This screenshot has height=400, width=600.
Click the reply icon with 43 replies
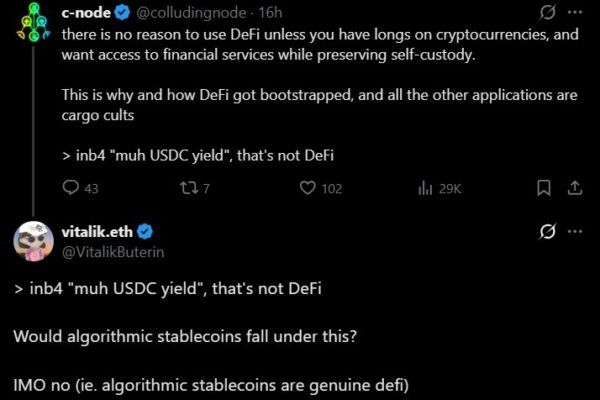click(x=71, y=187)
